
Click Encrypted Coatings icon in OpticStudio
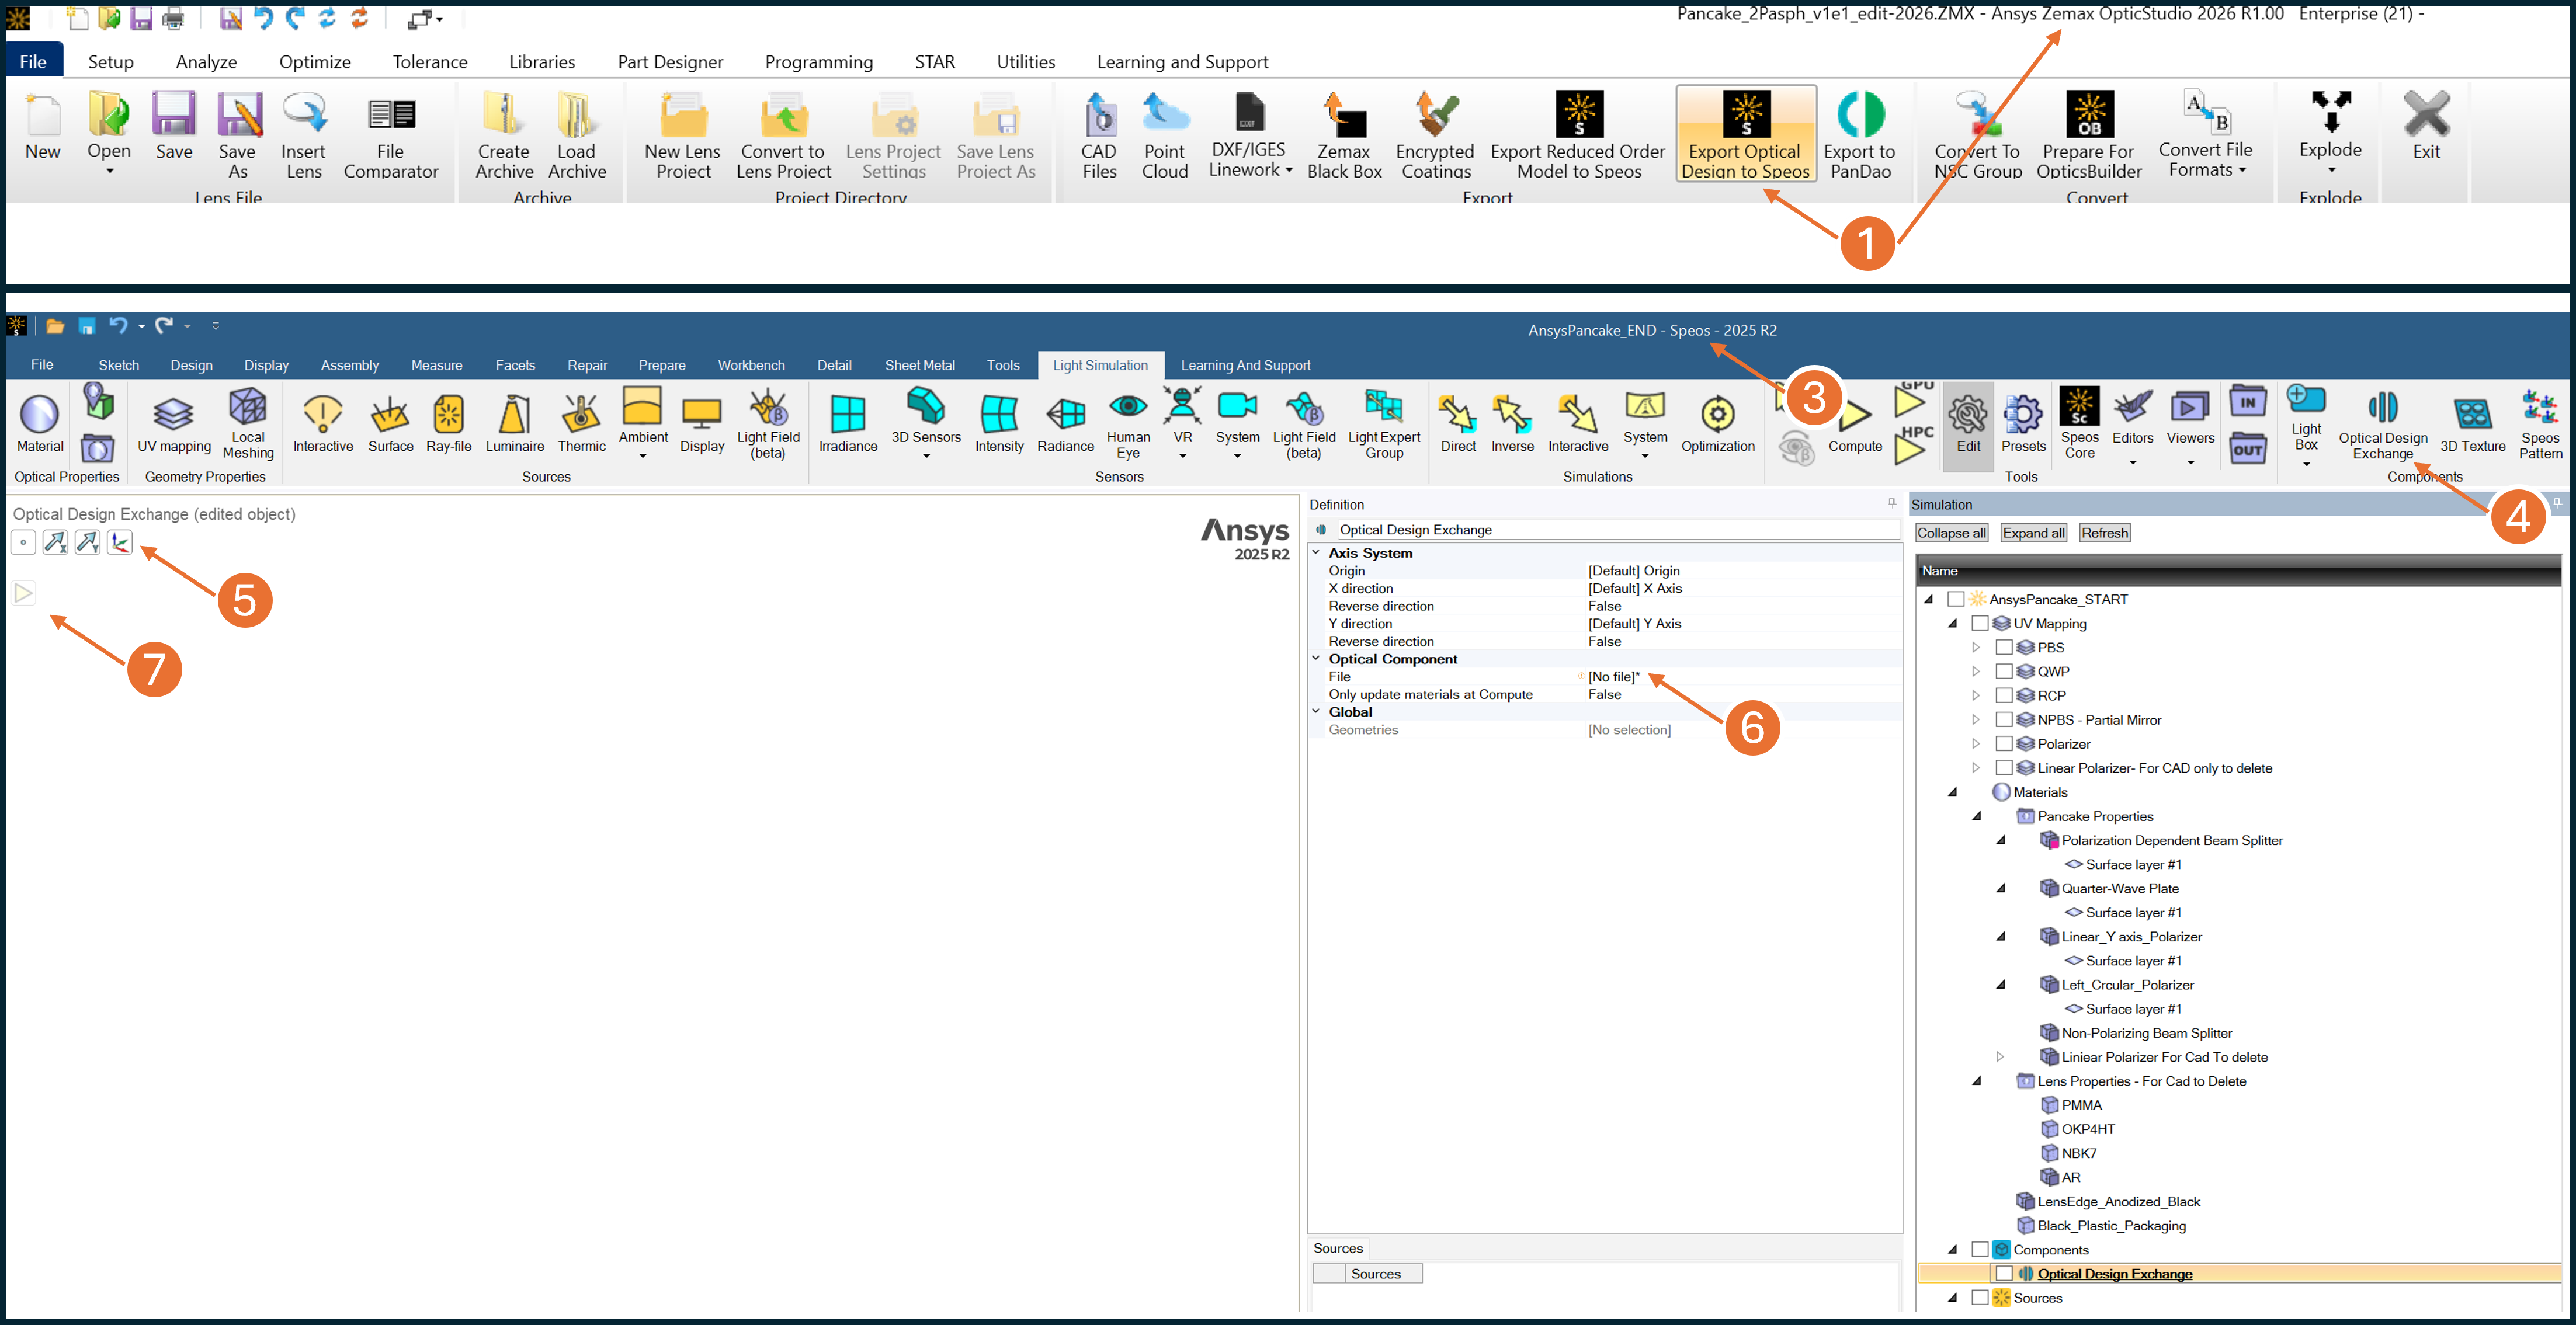click(x=1435, y=134)
